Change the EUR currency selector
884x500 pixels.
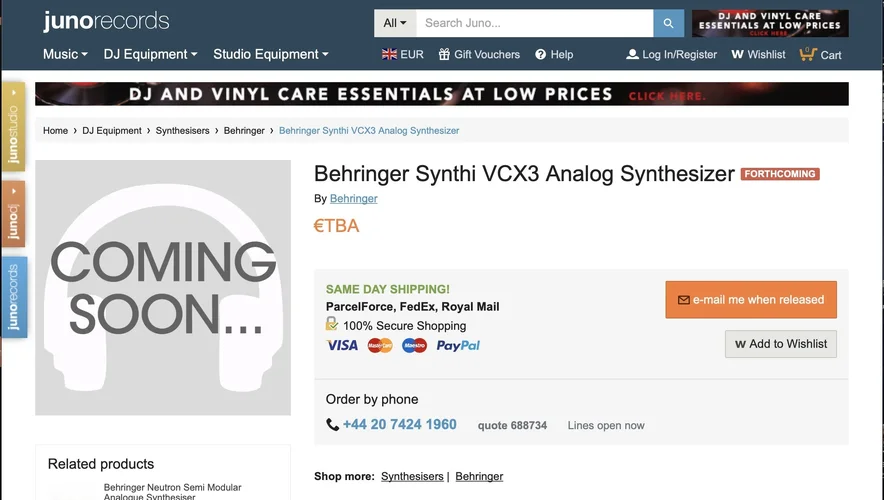(403, 54)
